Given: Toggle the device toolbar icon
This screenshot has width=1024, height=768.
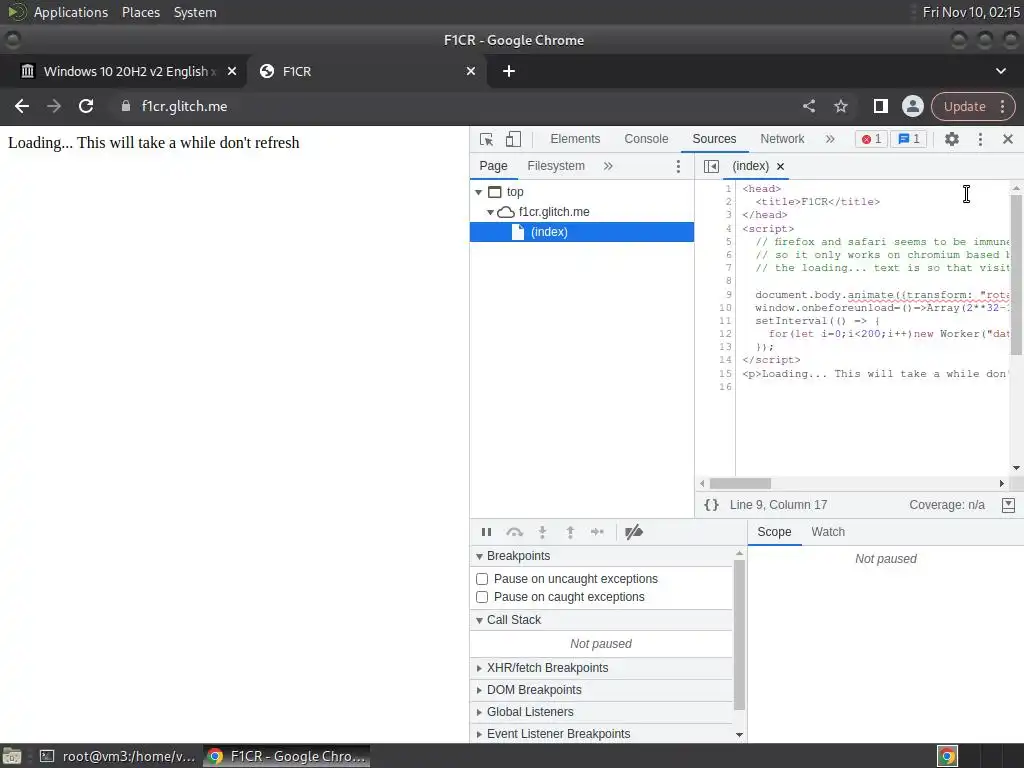Looking at the screenshot, I should coord(513,139).
